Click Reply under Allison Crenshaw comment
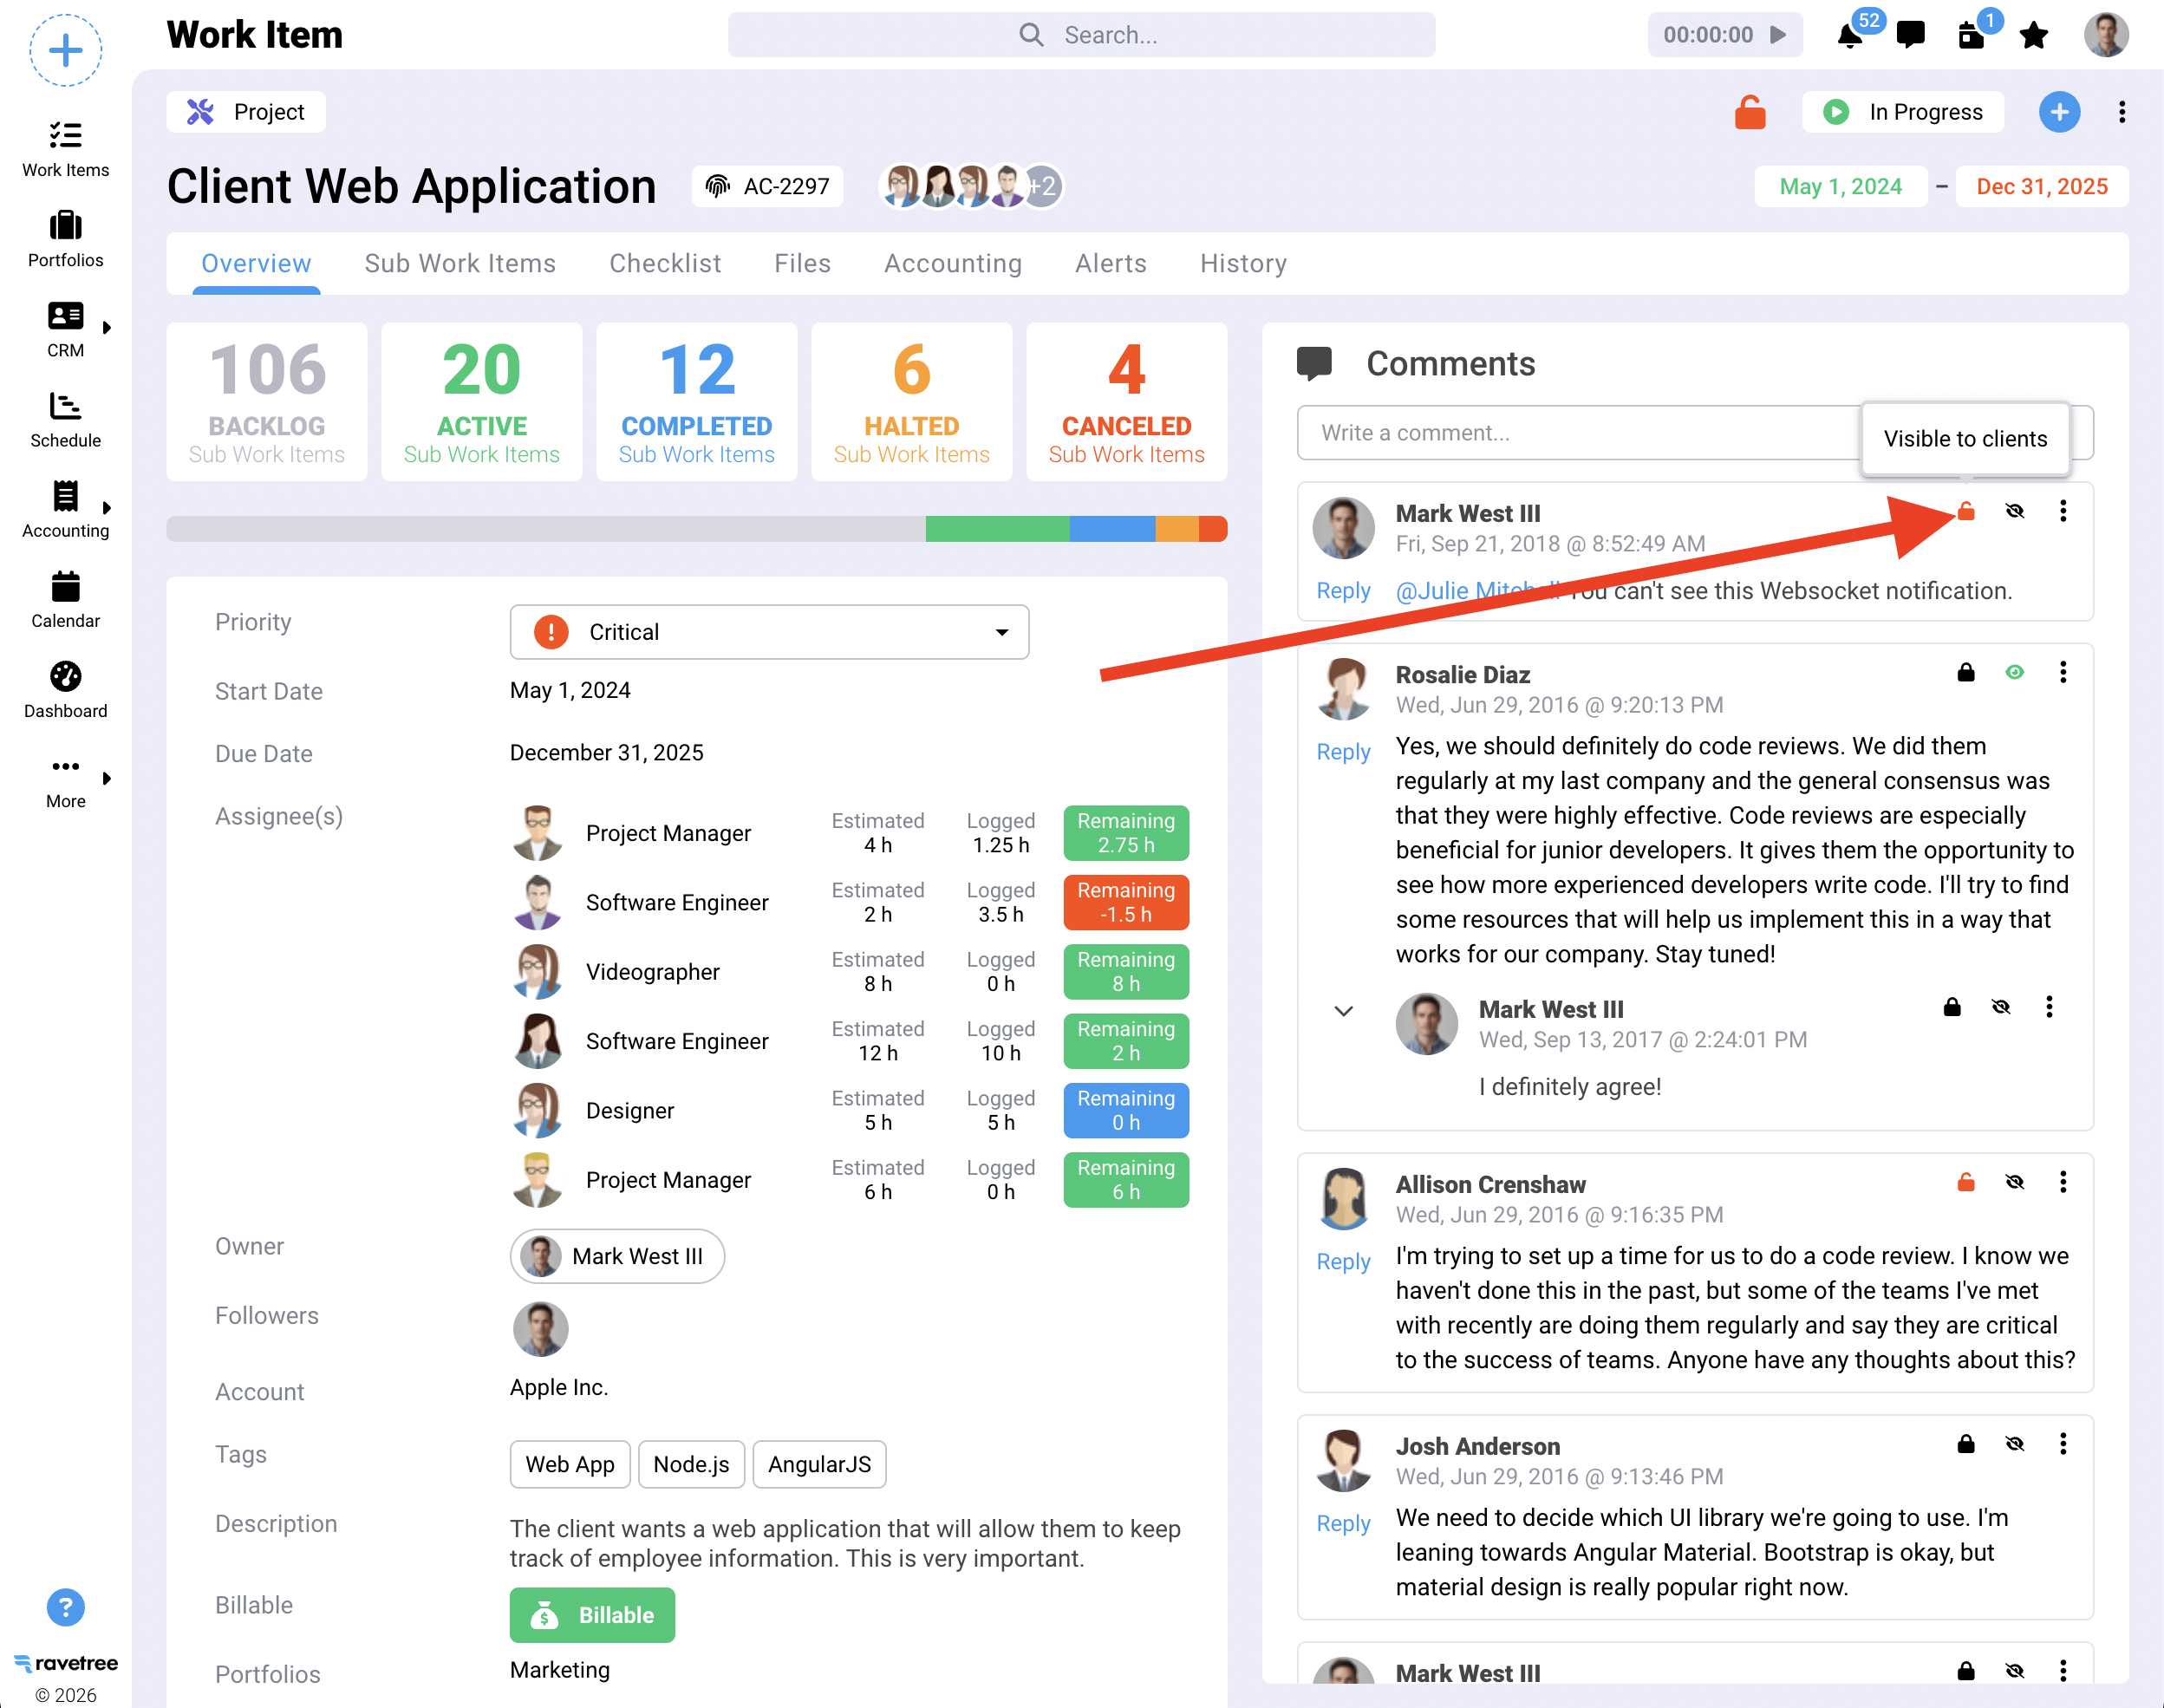The image size is (2164, 1708). click(1342, 1262)
